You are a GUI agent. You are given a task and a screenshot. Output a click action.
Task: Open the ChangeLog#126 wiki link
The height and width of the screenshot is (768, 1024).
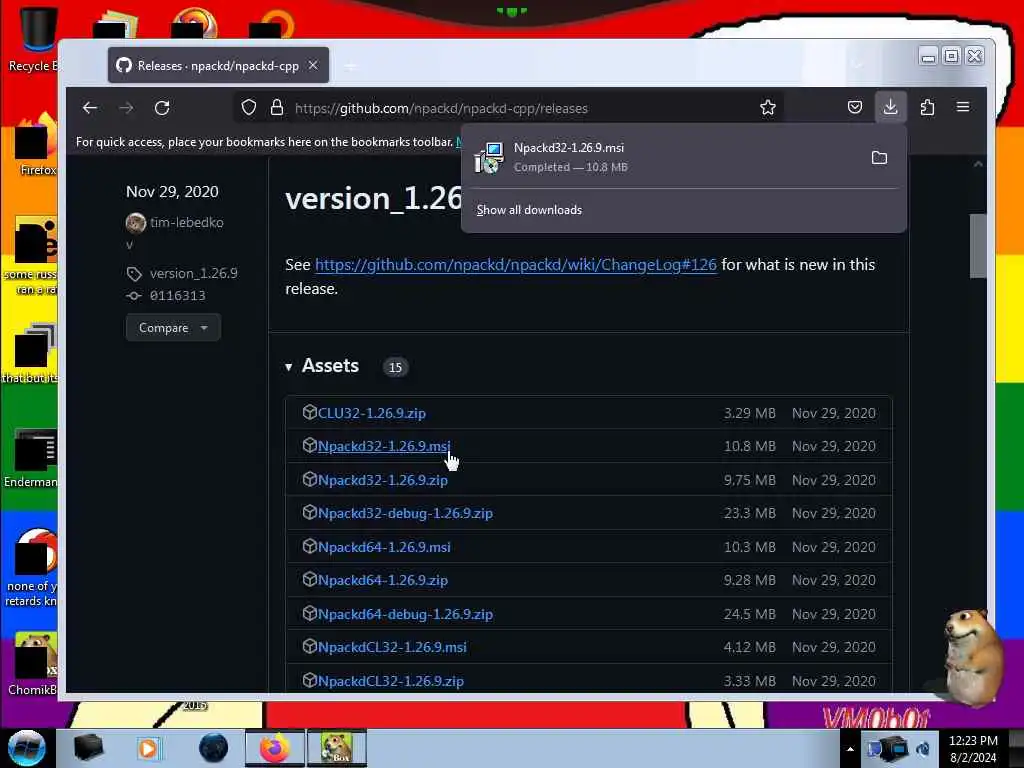tap(515, 264)
